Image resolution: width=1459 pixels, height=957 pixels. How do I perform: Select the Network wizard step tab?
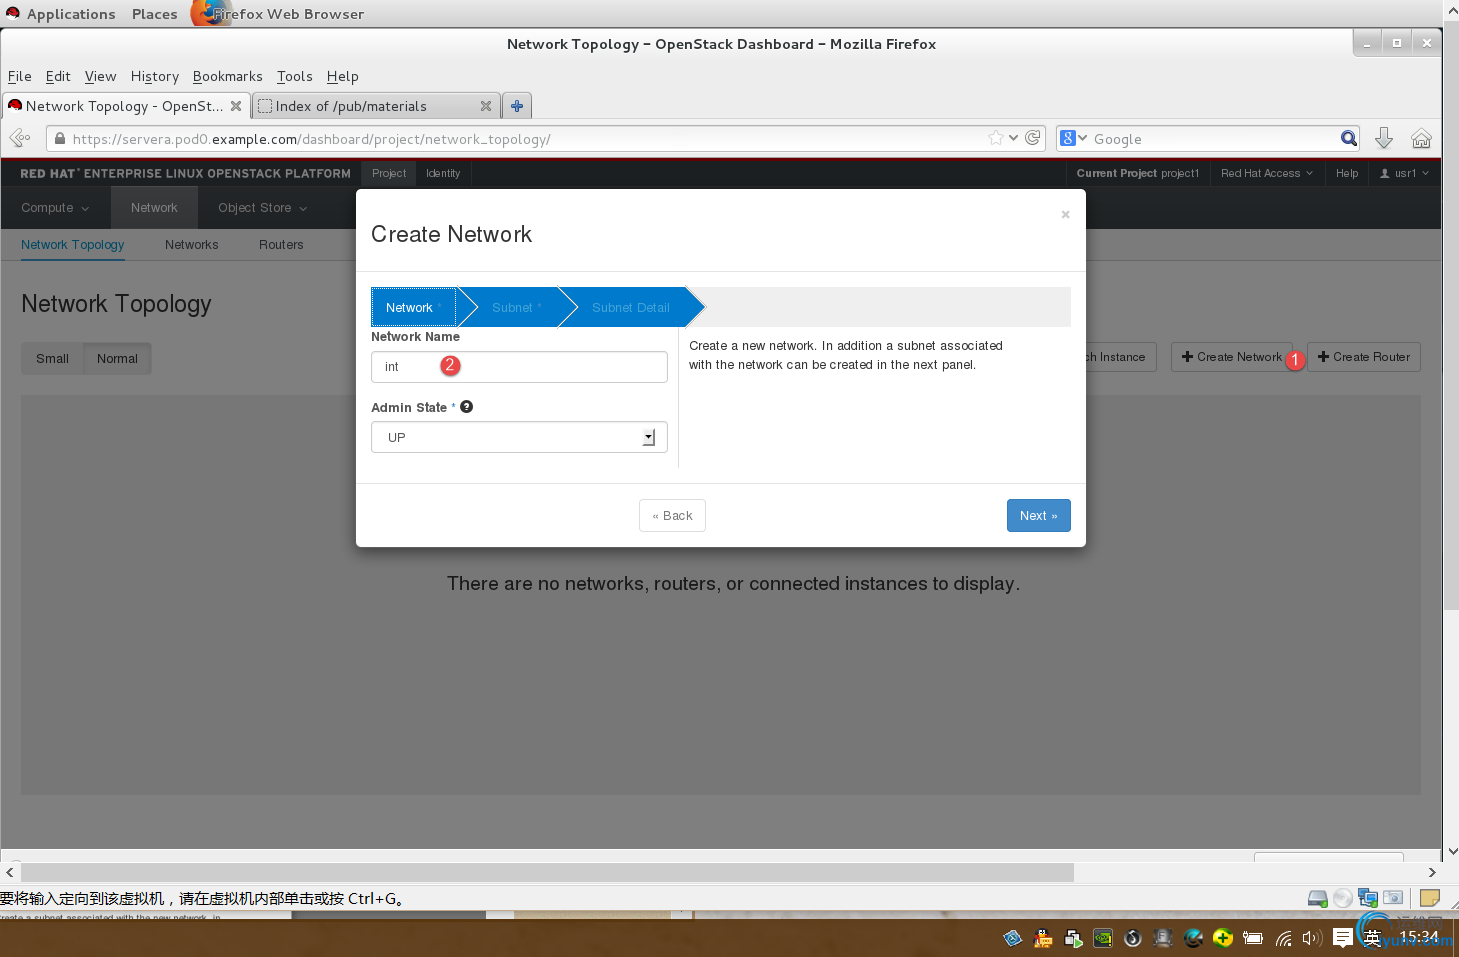click(413, 307)
